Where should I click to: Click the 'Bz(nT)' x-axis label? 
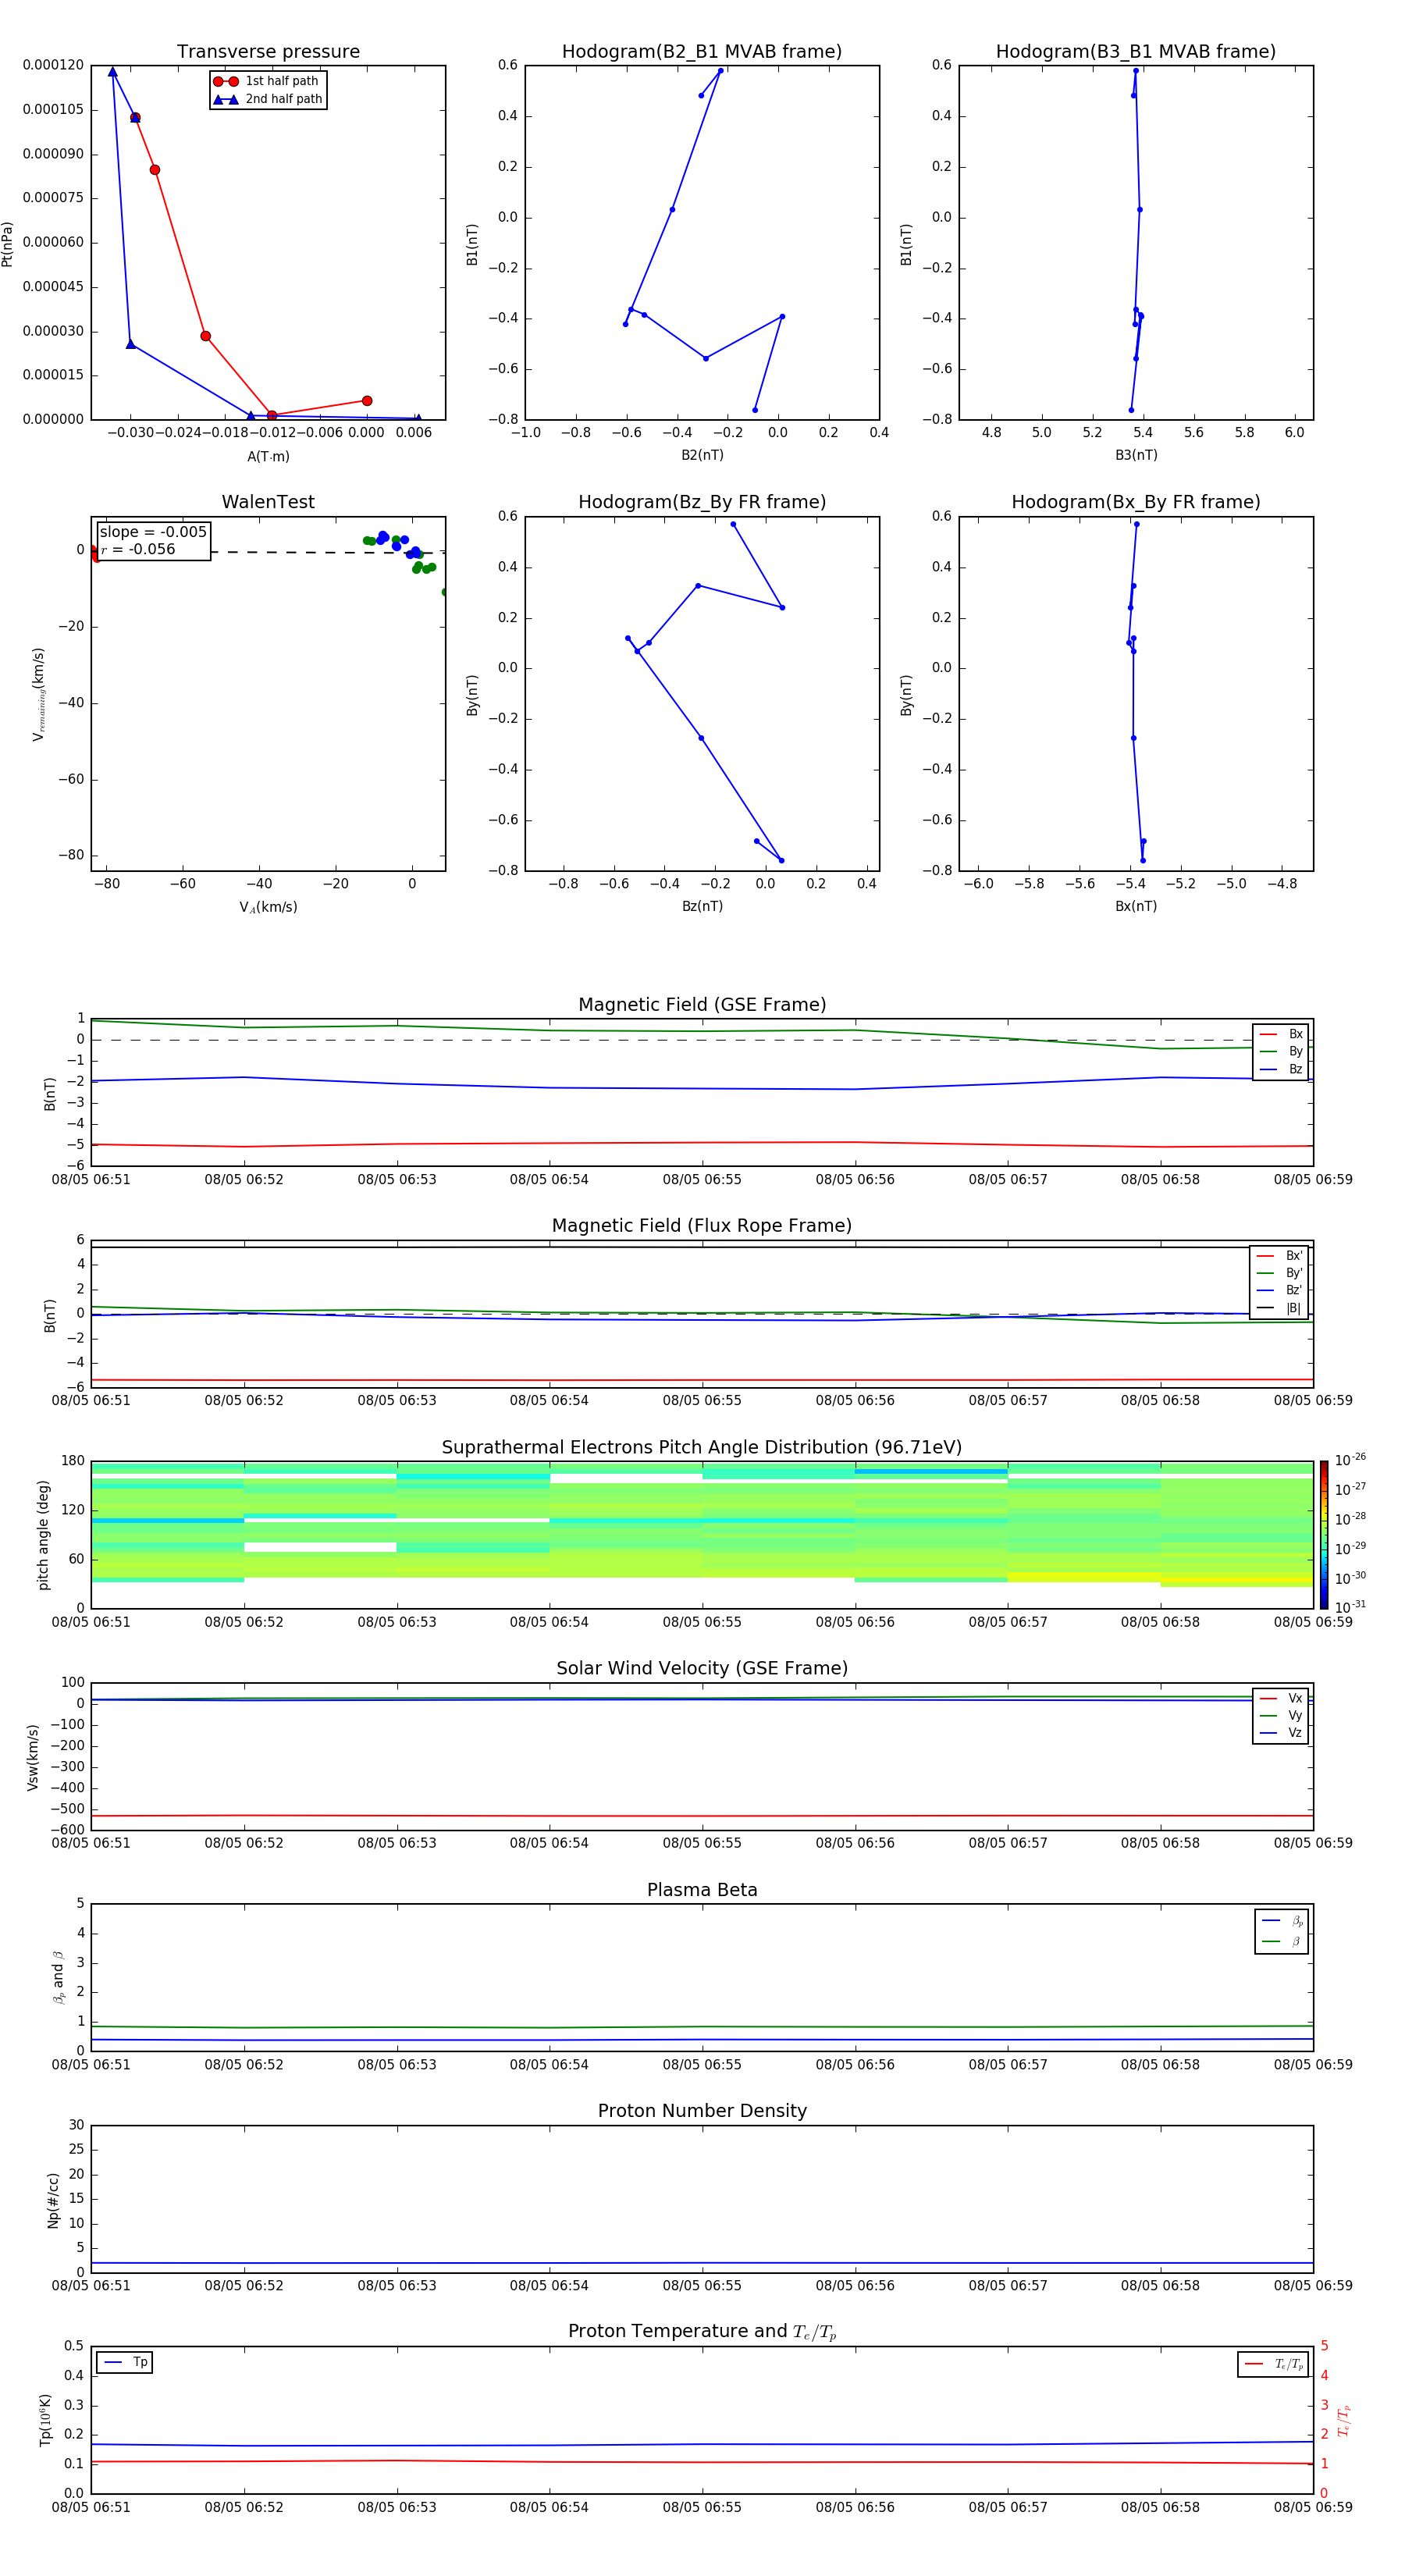click(x=702, y=906)
